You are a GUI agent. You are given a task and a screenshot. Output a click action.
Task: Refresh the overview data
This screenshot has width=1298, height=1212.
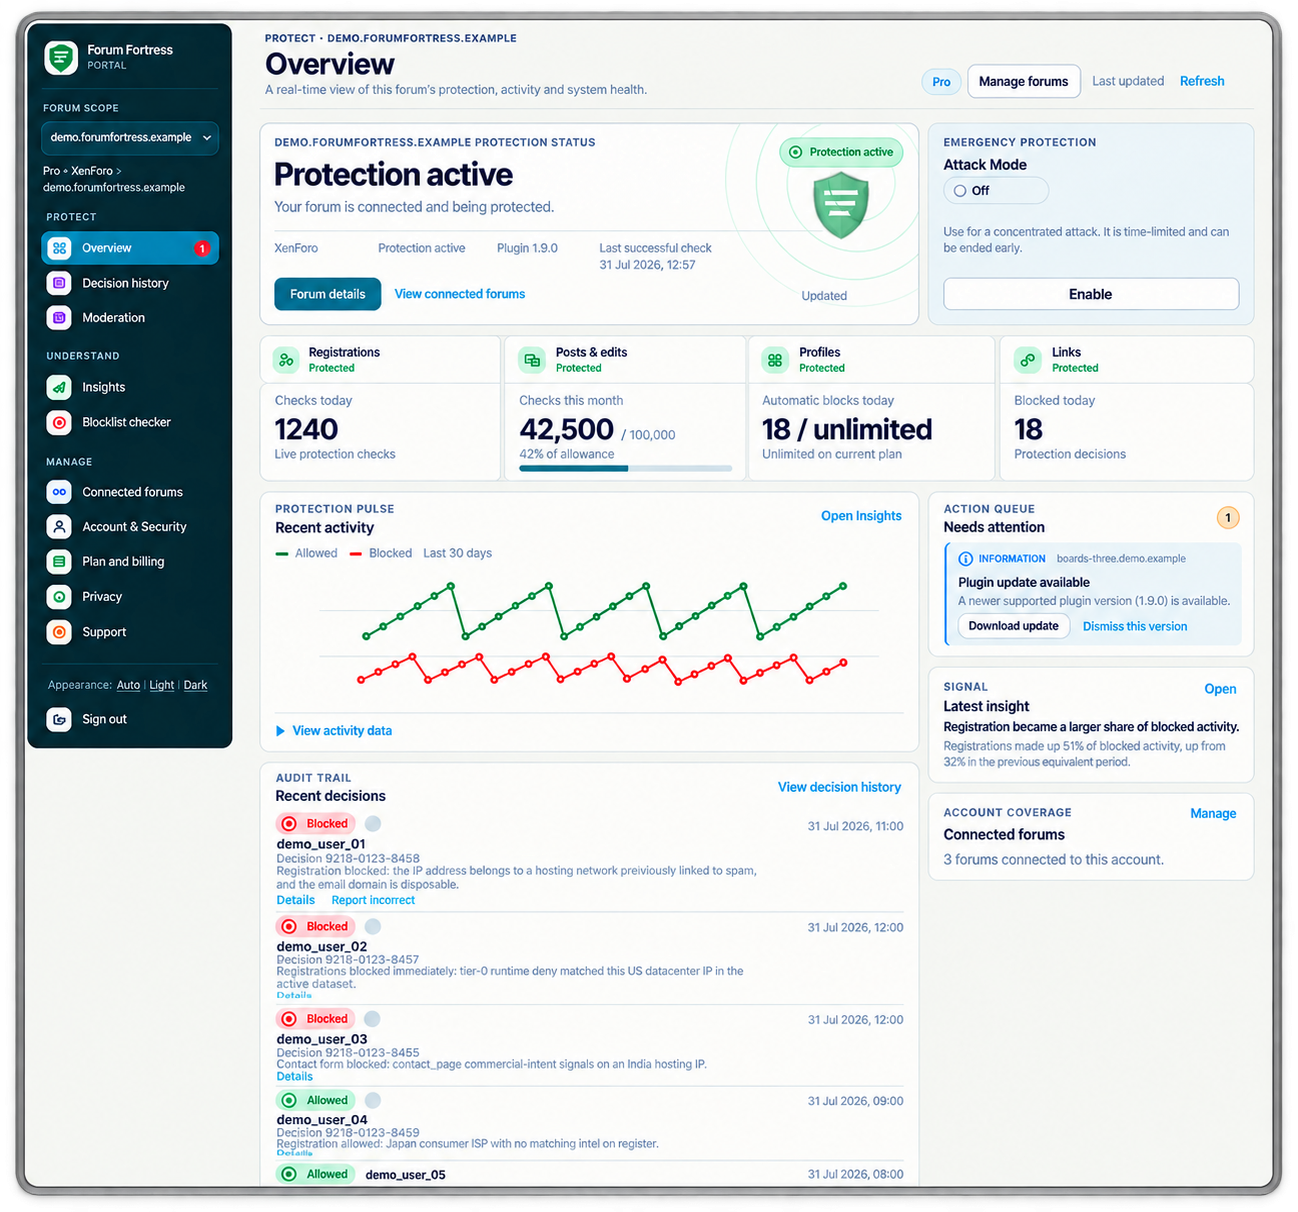pyautogui.click(x=1202, y=82)
